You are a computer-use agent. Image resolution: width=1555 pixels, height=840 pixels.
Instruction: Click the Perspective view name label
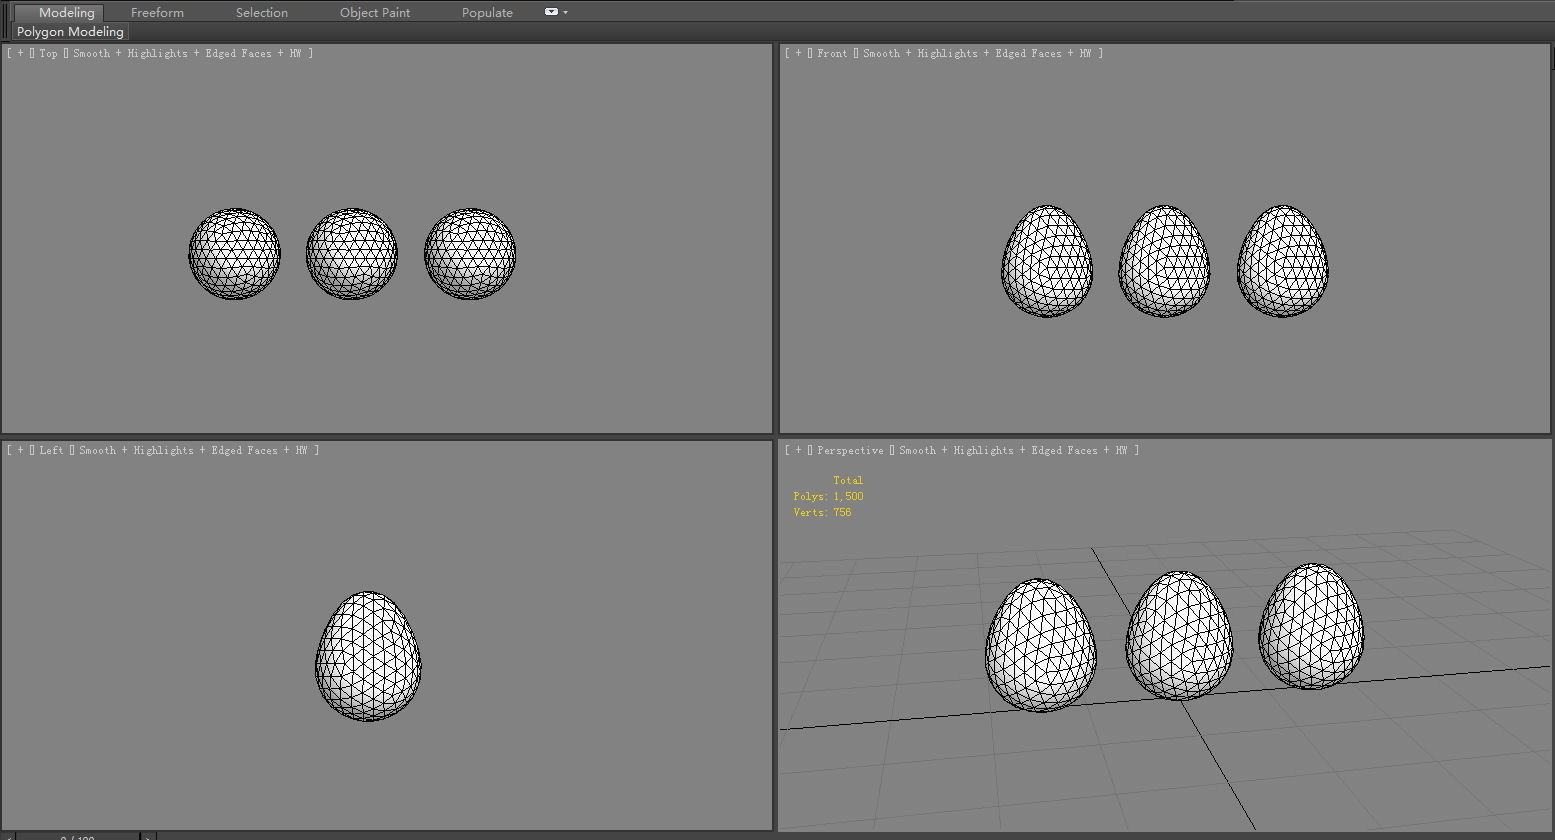coord(850,450)
